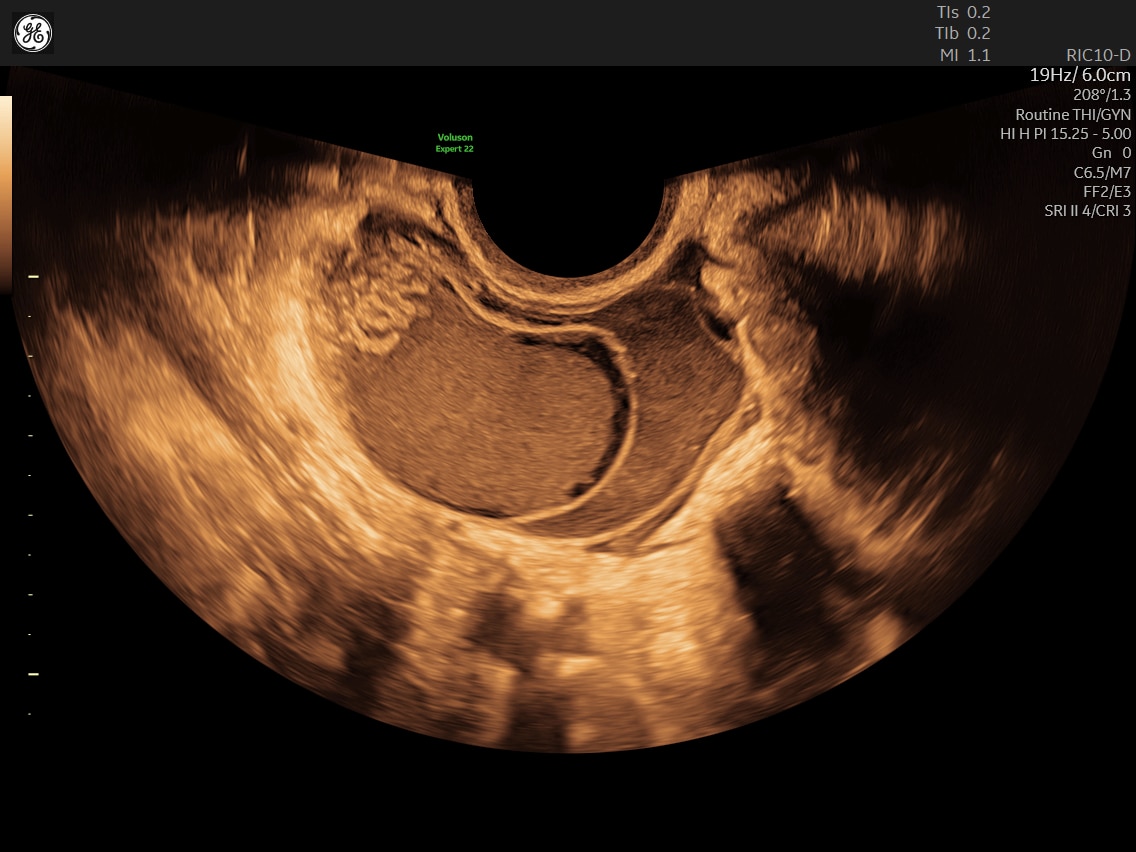Click the GE logo icon
This screenshot has height=852, width=1136.
coord(33,33)
